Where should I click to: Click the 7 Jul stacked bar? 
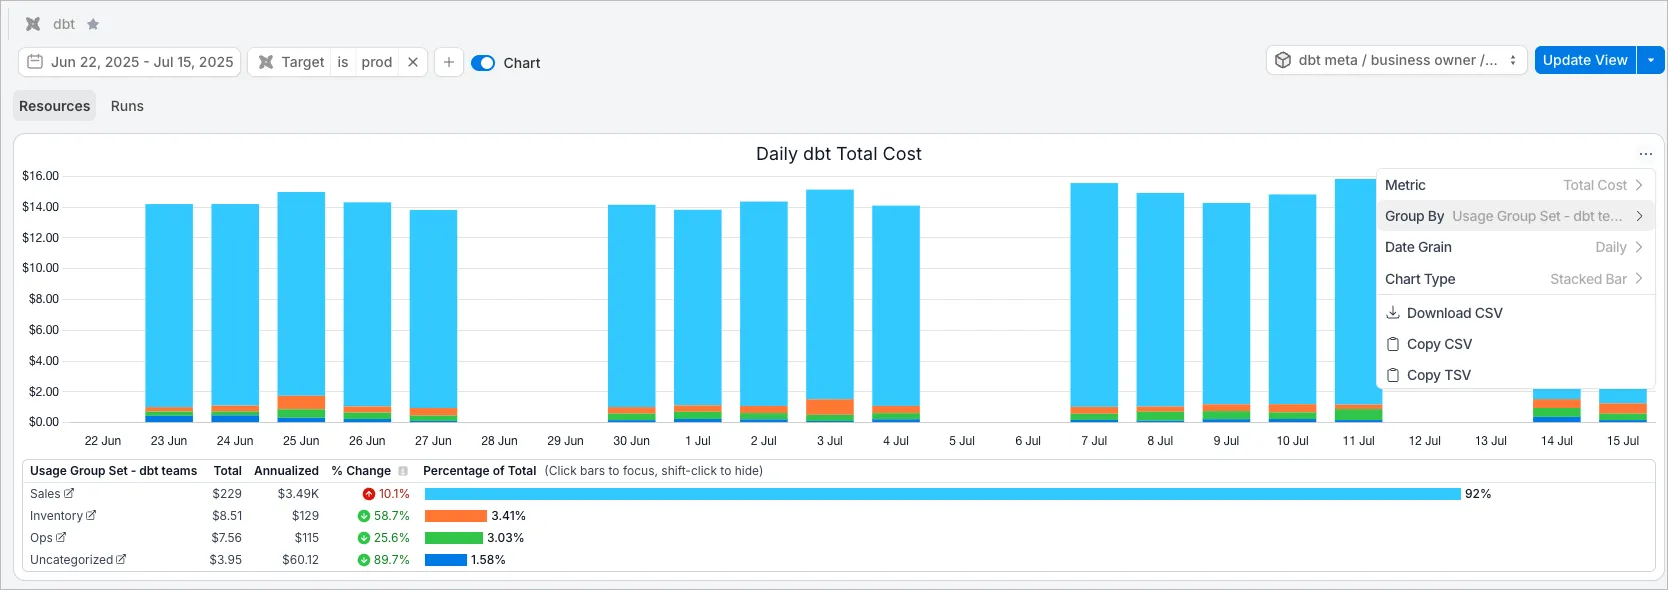tap(1094, 302)
